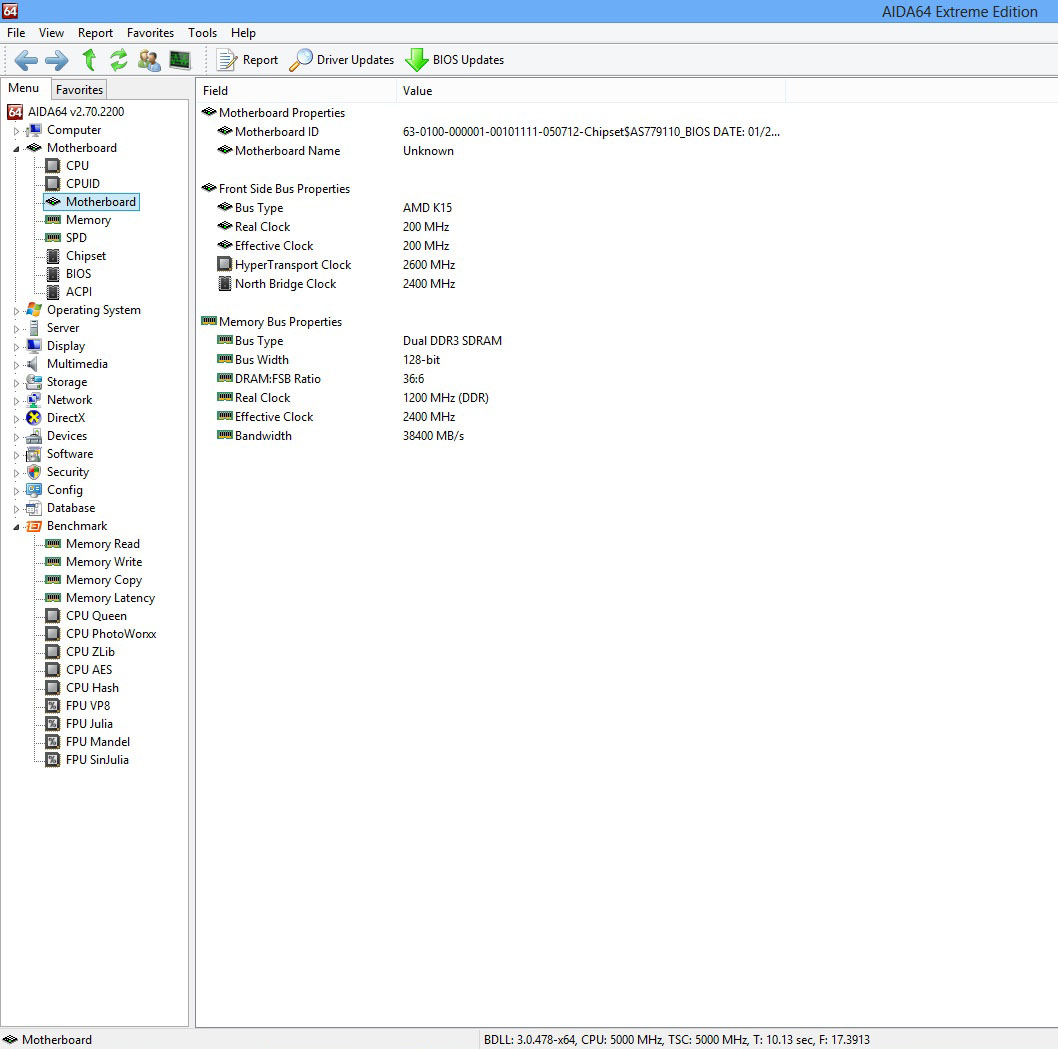The height and width of the screenshot is (1049, 1058).
Task: Open the Favorites menu
Action: click(x=150, y=33)
